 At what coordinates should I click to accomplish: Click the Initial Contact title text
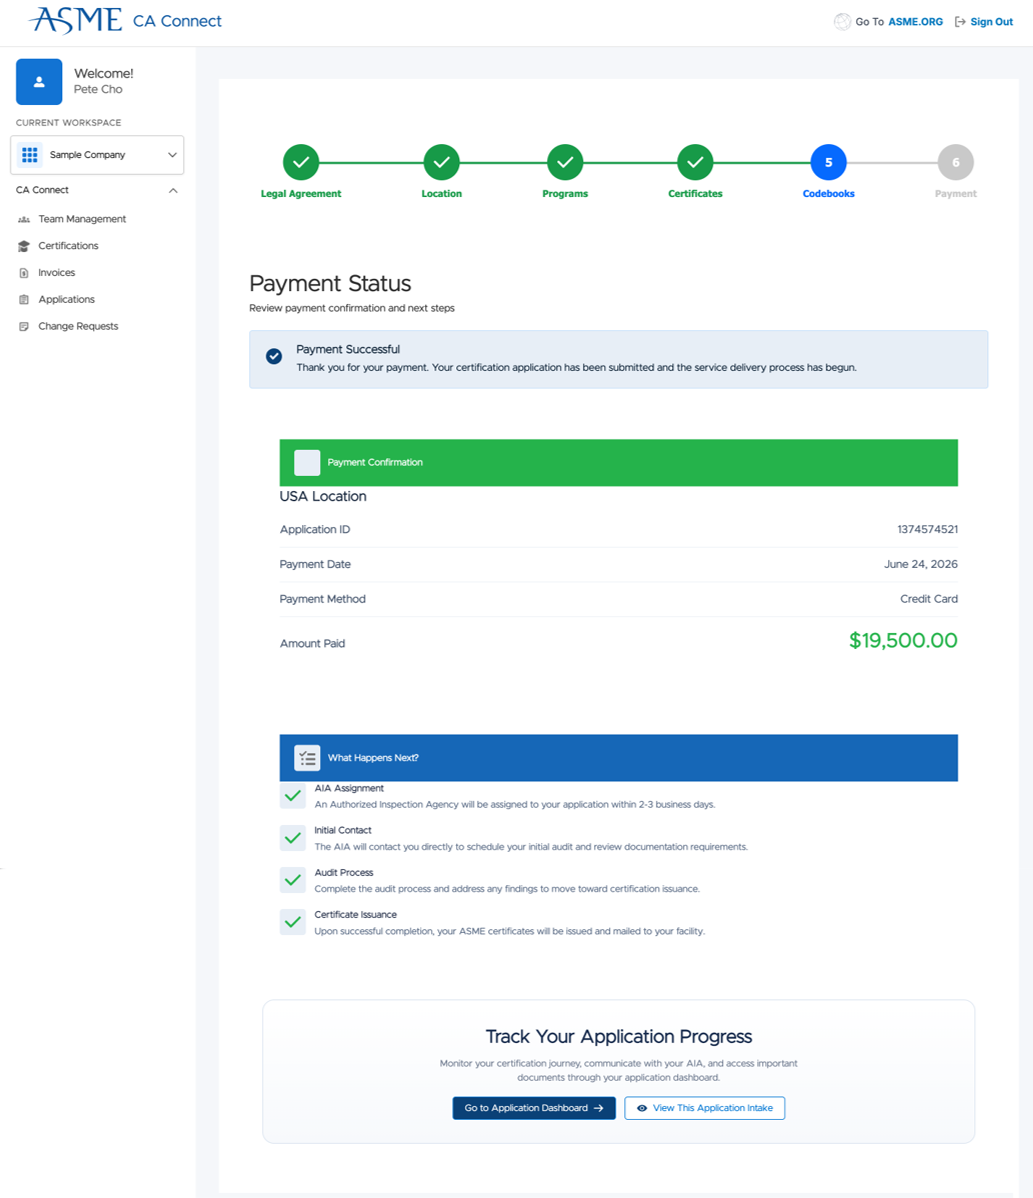pos(343,831)
